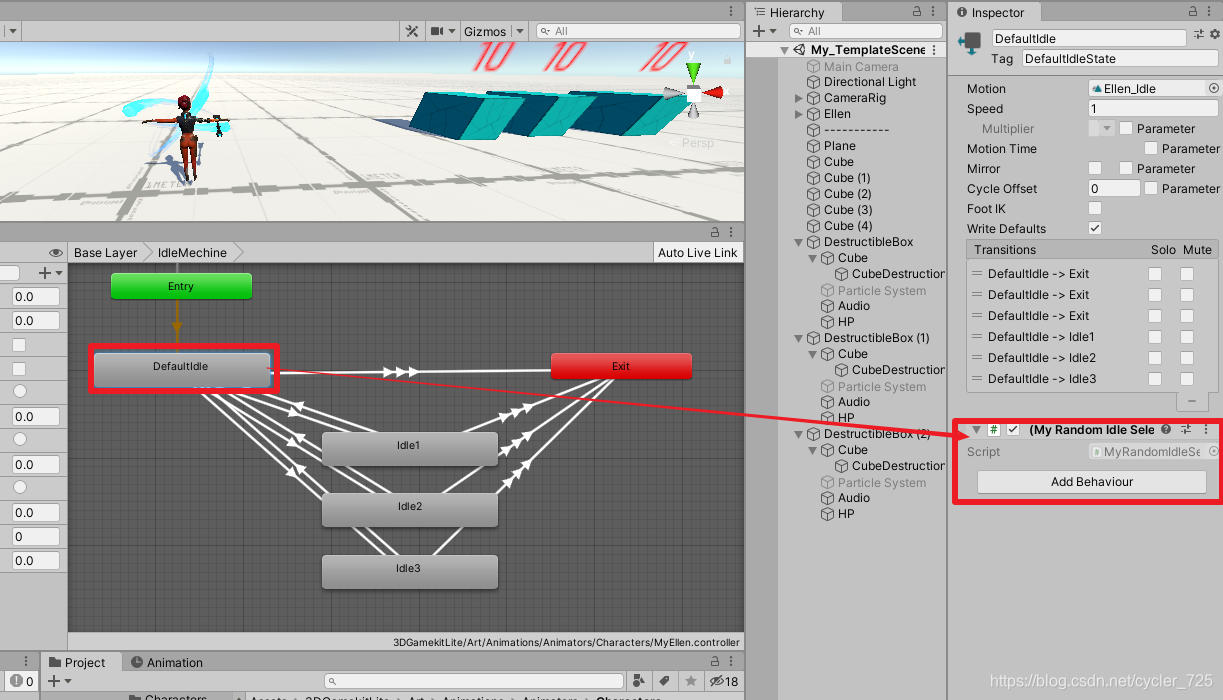Open the Animator parameter add dropdown

[50, 273]
